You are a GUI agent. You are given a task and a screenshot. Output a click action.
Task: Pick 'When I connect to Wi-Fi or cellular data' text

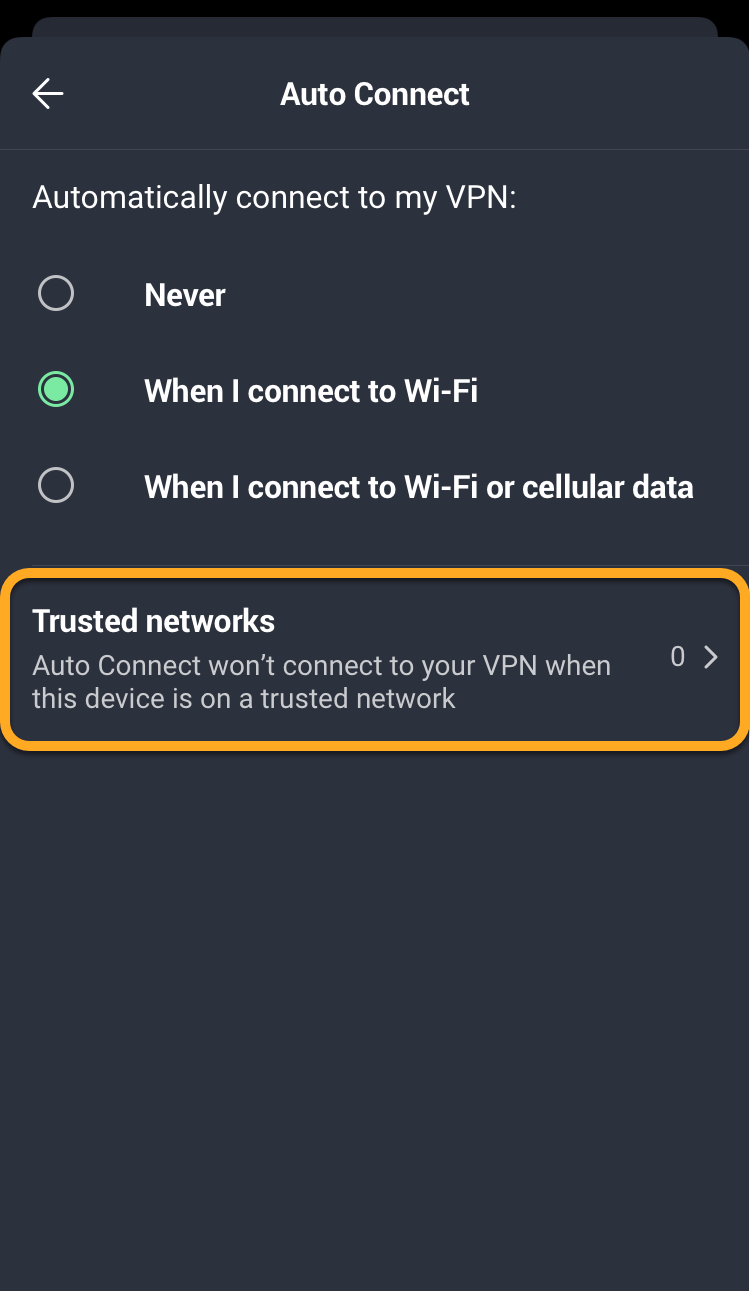418,487
